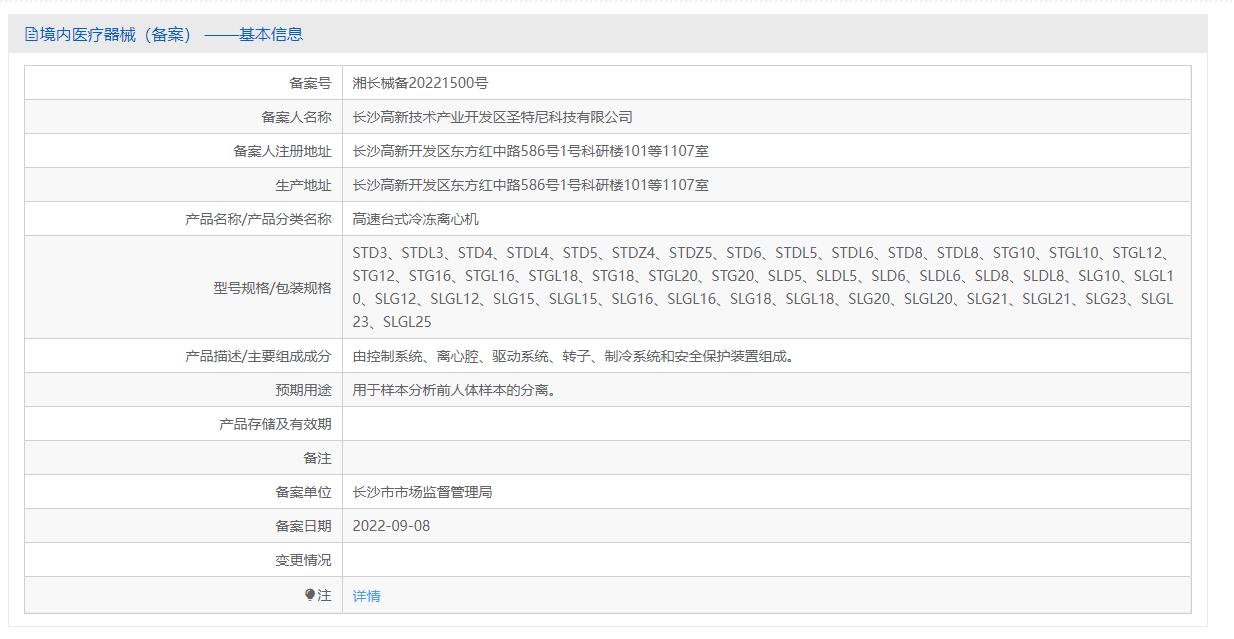The height and width of the screenshot is (639, 1234).
Task: Select the 湘长械备20221500号 record number
Action: pyautogui.click(x=420, y=83)
